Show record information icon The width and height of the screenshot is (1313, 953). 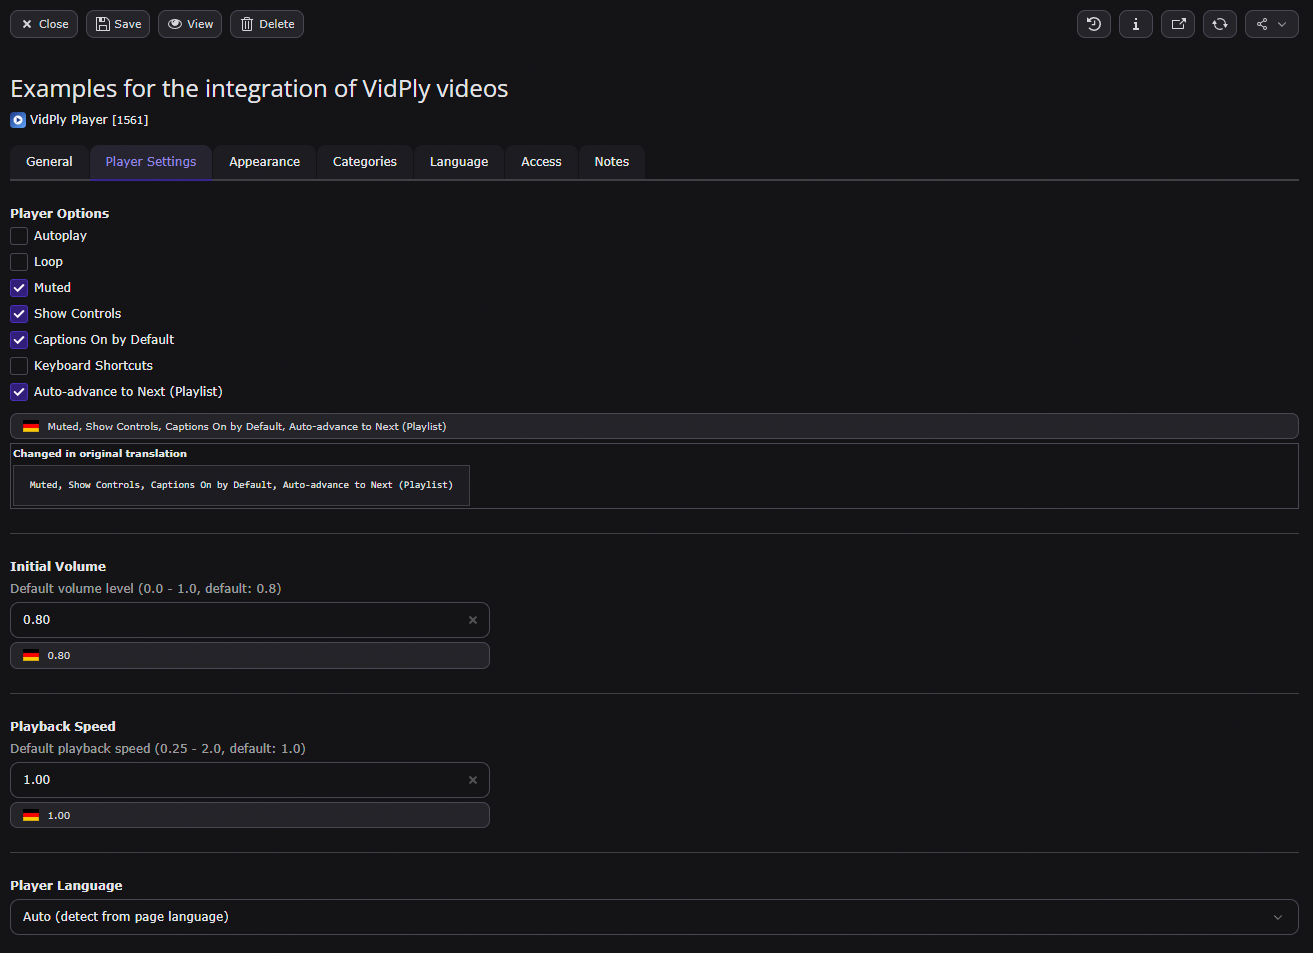pos(1136,24)
